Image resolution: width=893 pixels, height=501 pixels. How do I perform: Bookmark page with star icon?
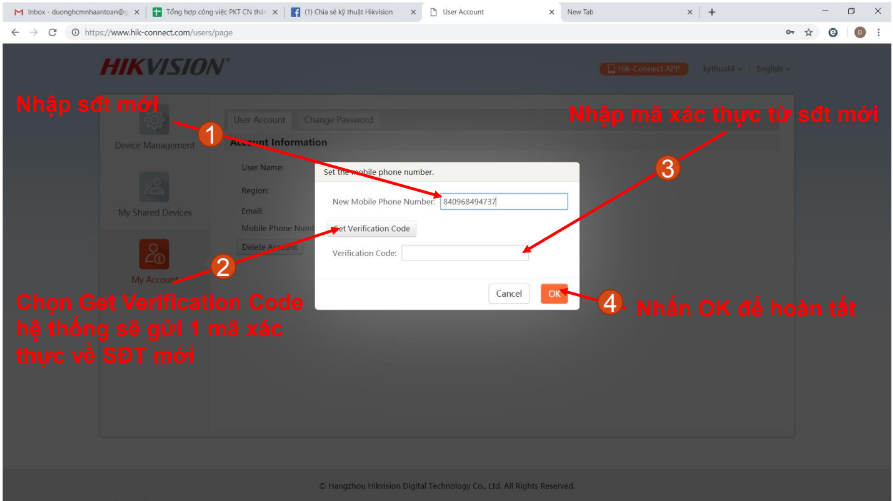click(x=809, y=32)
